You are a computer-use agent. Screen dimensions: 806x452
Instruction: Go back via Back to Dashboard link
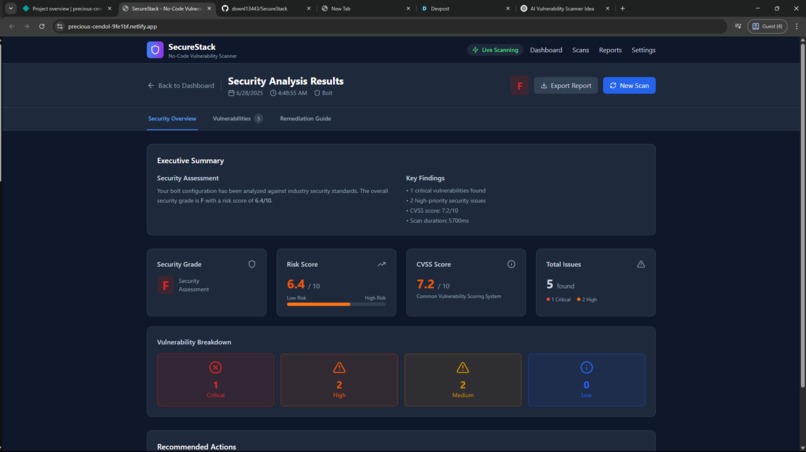(180, 85)
